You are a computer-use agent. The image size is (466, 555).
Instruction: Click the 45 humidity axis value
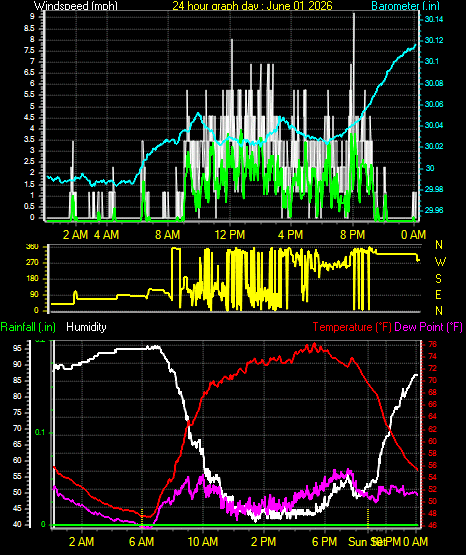pos(17,508)
